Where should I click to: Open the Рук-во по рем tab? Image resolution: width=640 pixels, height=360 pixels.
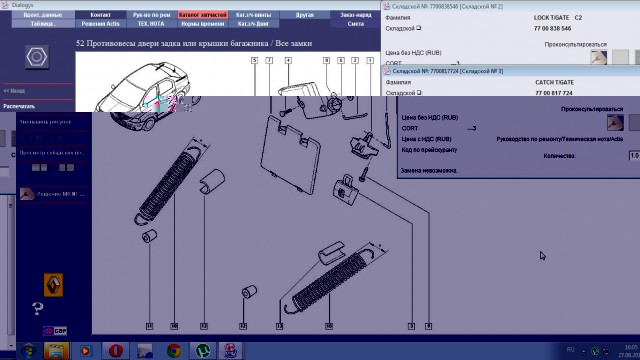point(151,15)
